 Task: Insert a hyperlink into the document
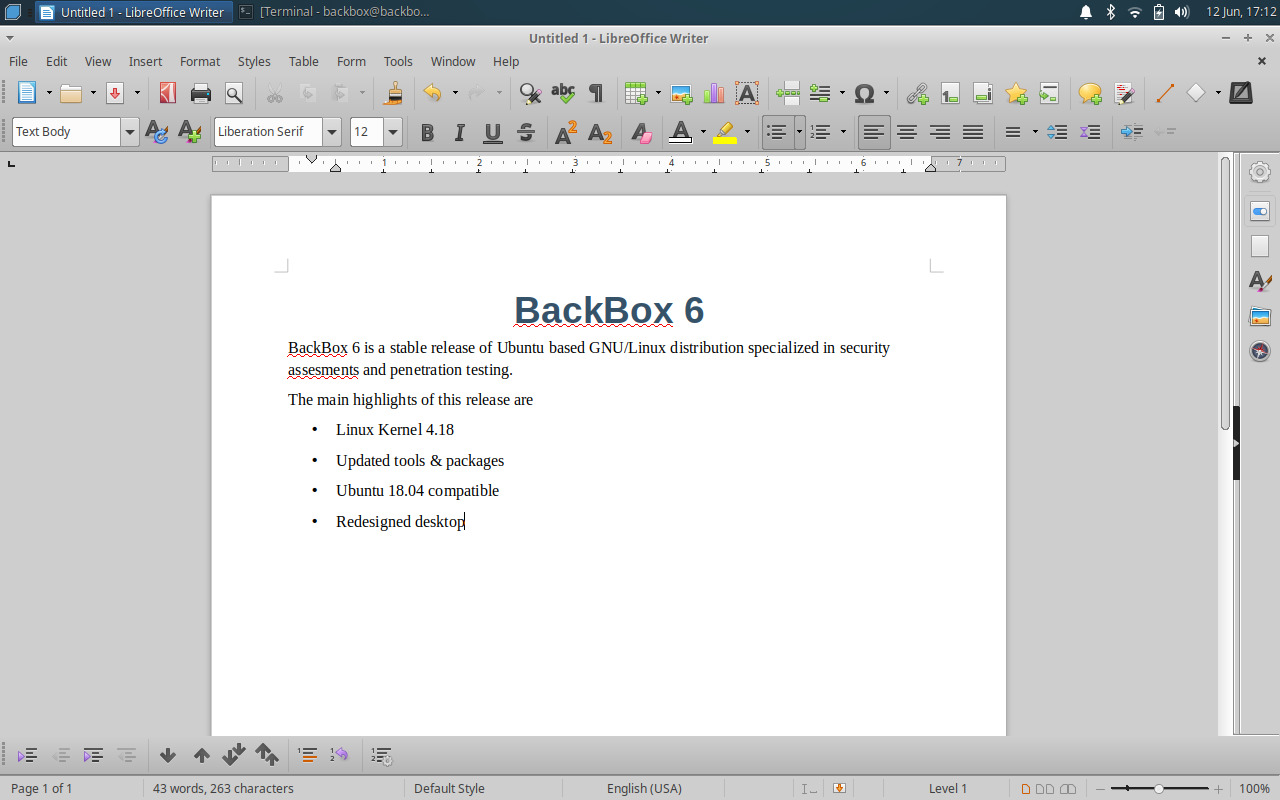tap(917, 93)
